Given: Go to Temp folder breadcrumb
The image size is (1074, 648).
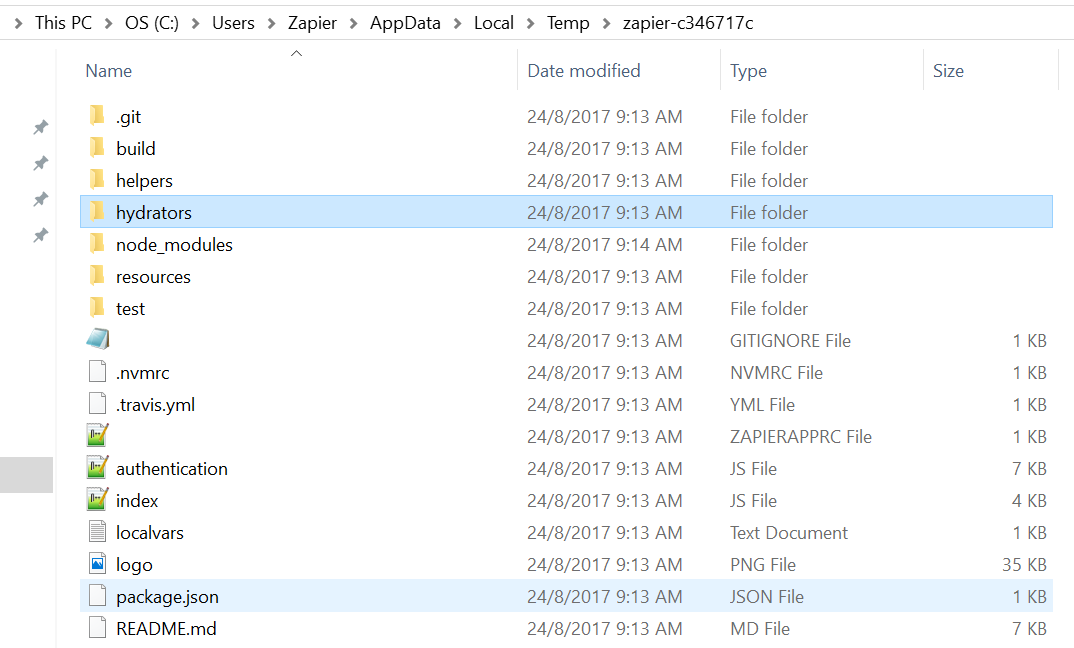Looking at the screenshot, I should [x=568, y=23].
